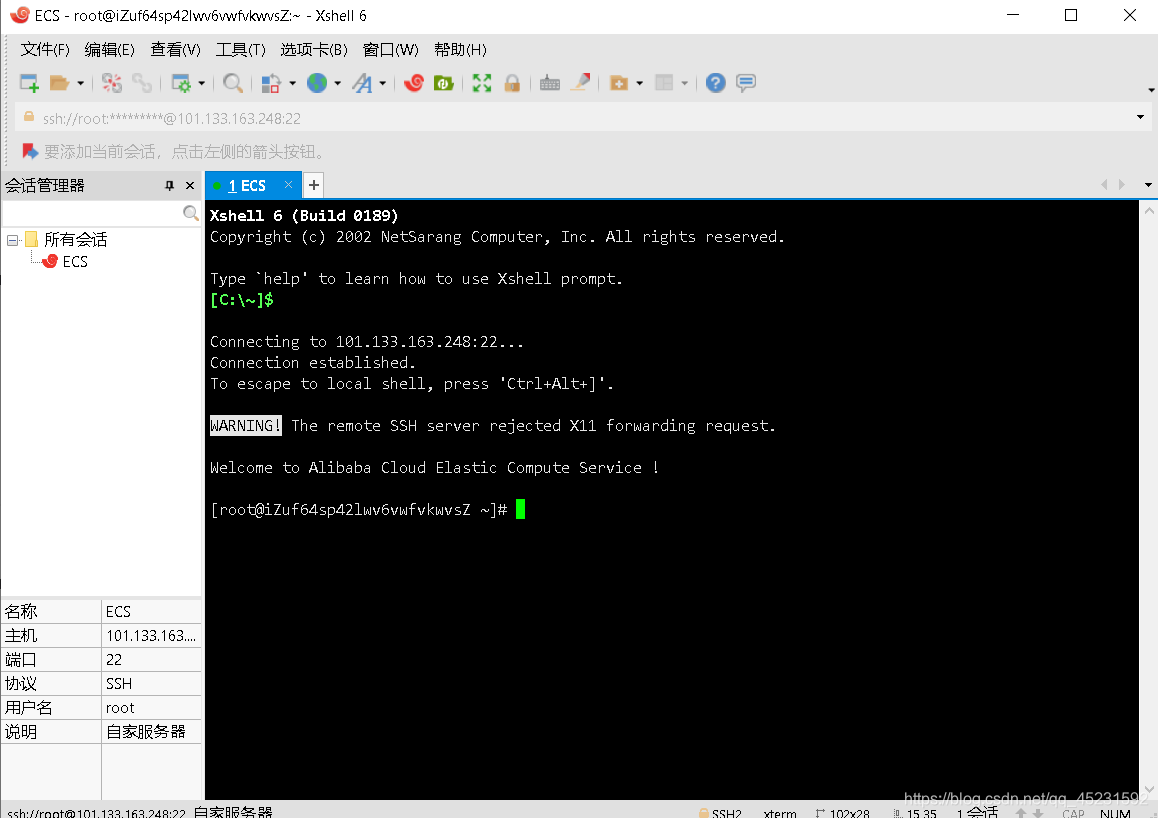1158x818 pixels.
Task: Click the red bookmark arrow to add session
Action: tap(30, 151)
